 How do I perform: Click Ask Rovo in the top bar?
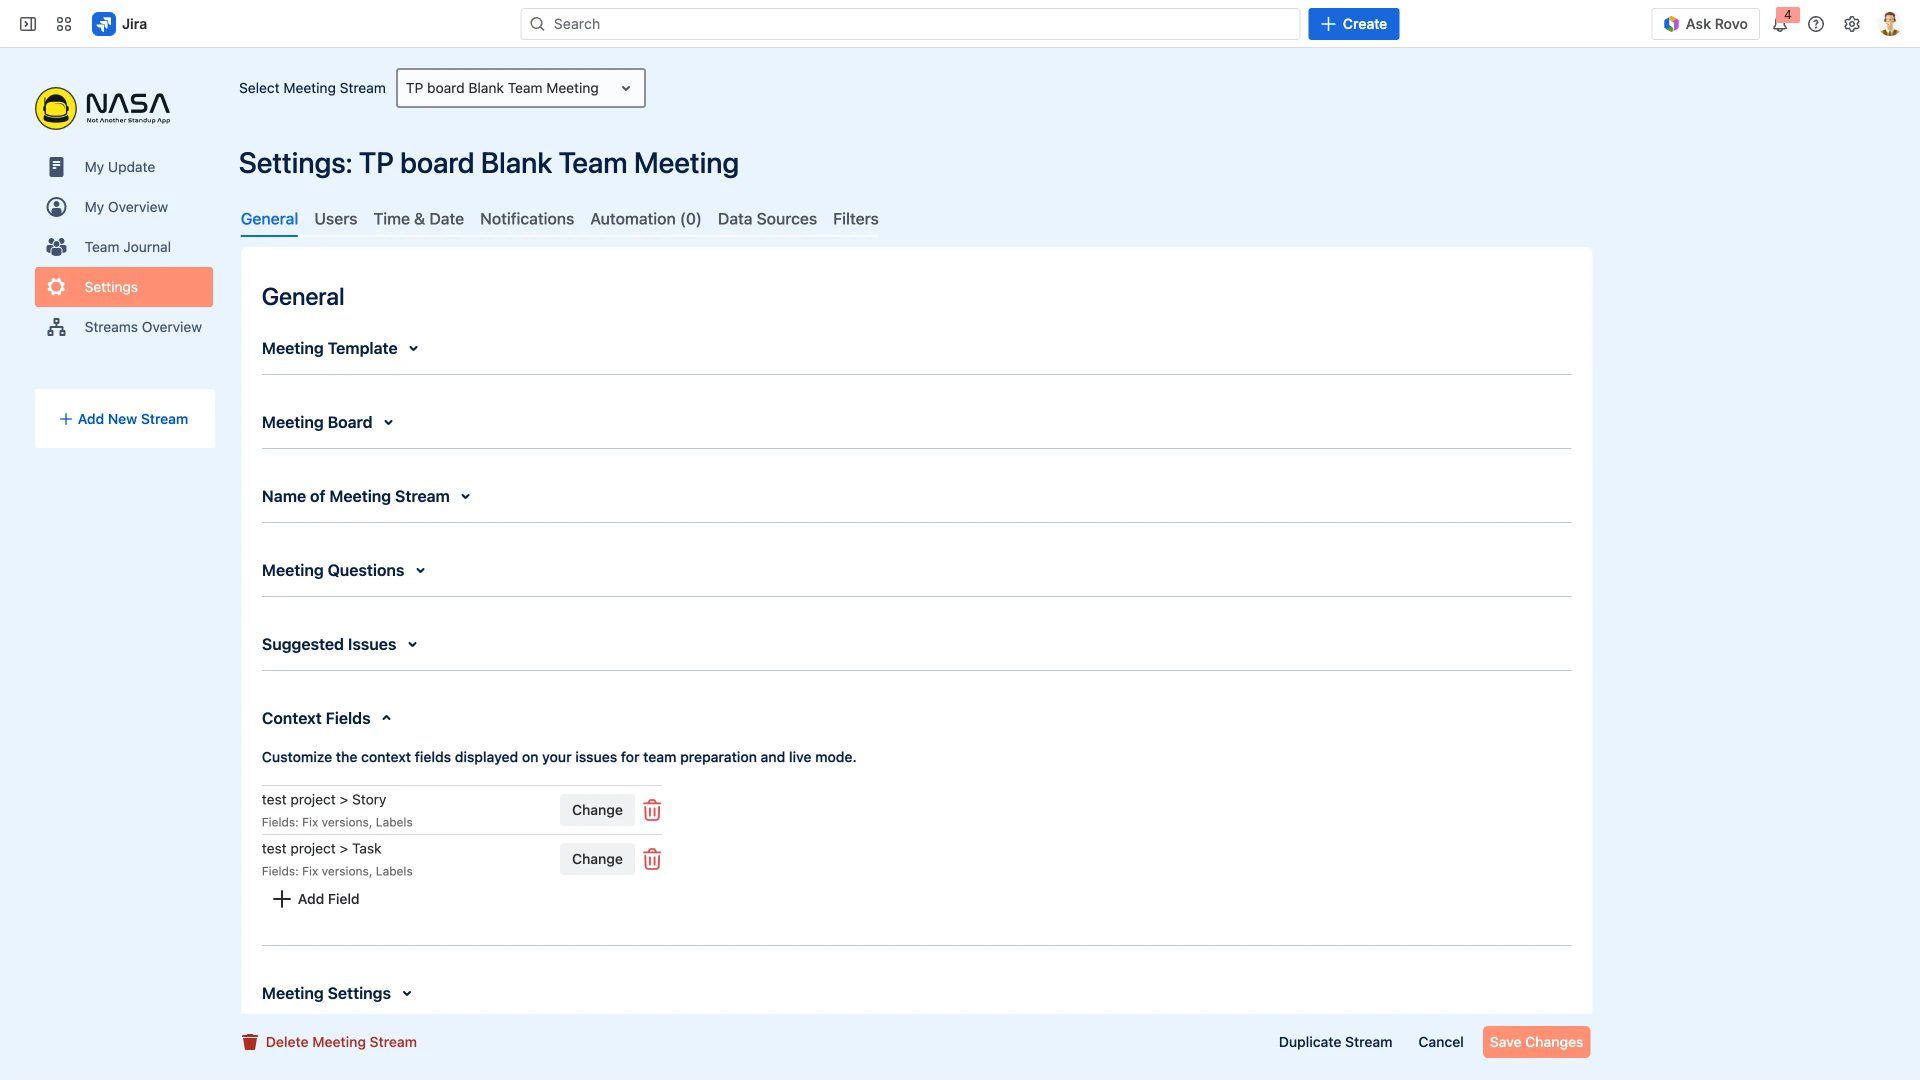[x=1705, y=23]
